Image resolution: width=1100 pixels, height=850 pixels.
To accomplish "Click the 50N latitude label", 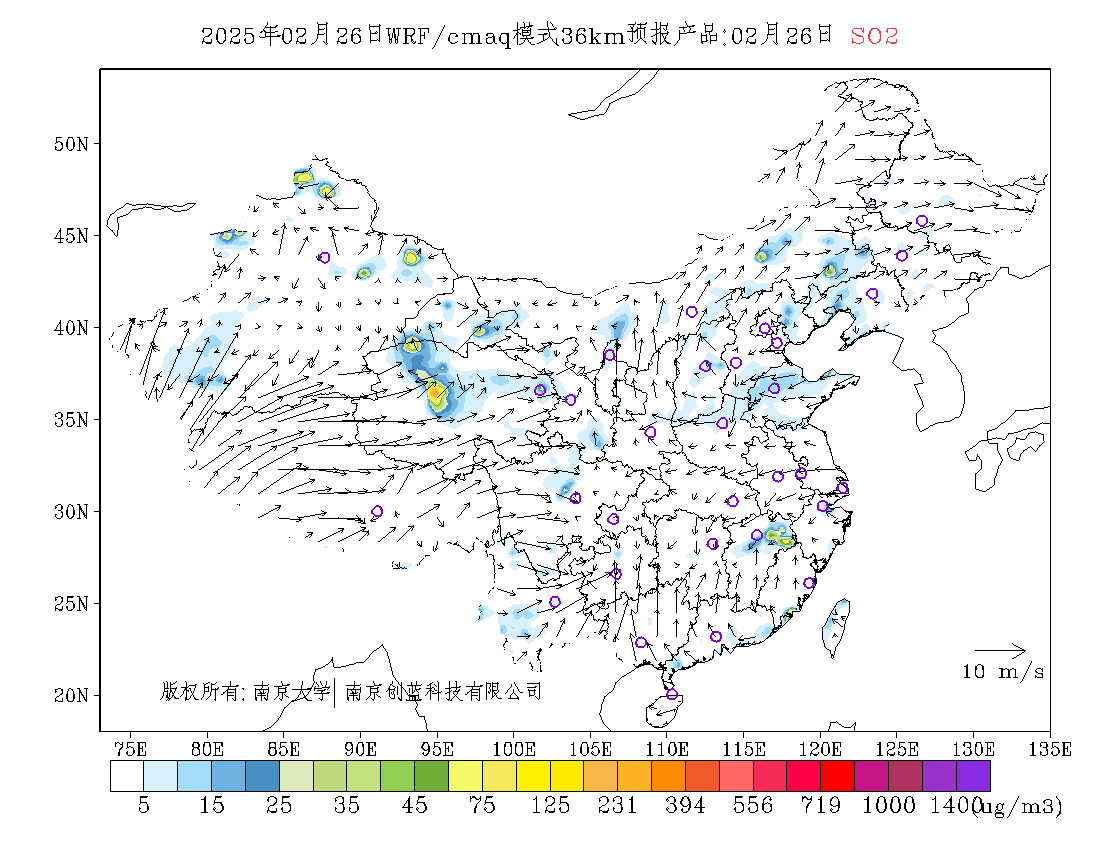I will click(72, 144).
